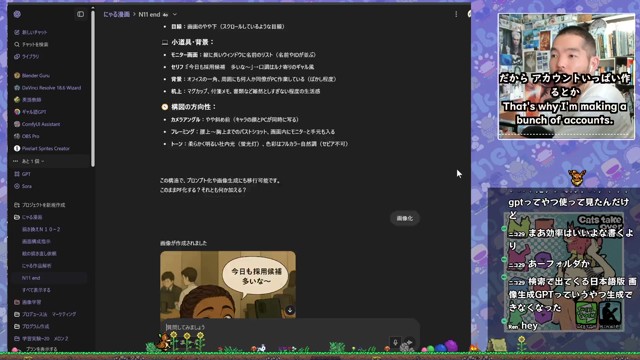640x360 pixels.
Task: Click the sidebar vertical scrollbar
Action: coord(93,88)
